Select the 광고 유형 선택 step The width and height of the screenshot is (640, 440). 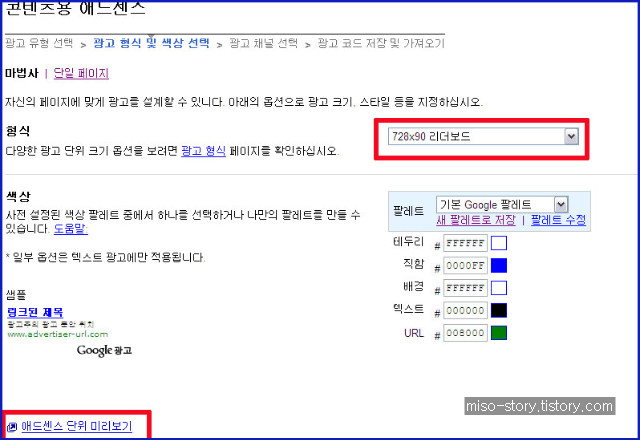[x=39, y=43]
